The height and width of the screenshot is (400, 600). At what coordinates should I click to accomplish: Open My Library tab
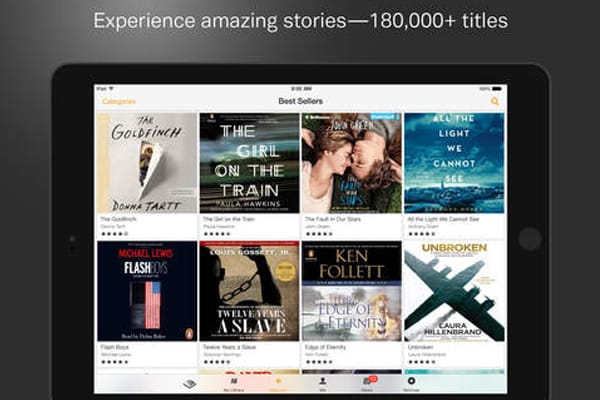(234, 384)
